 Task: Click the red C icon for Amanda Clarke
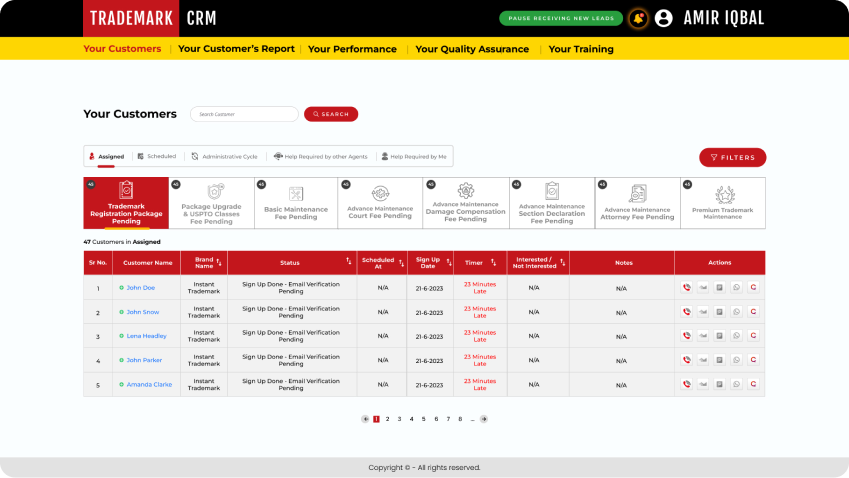pos(753,384)
